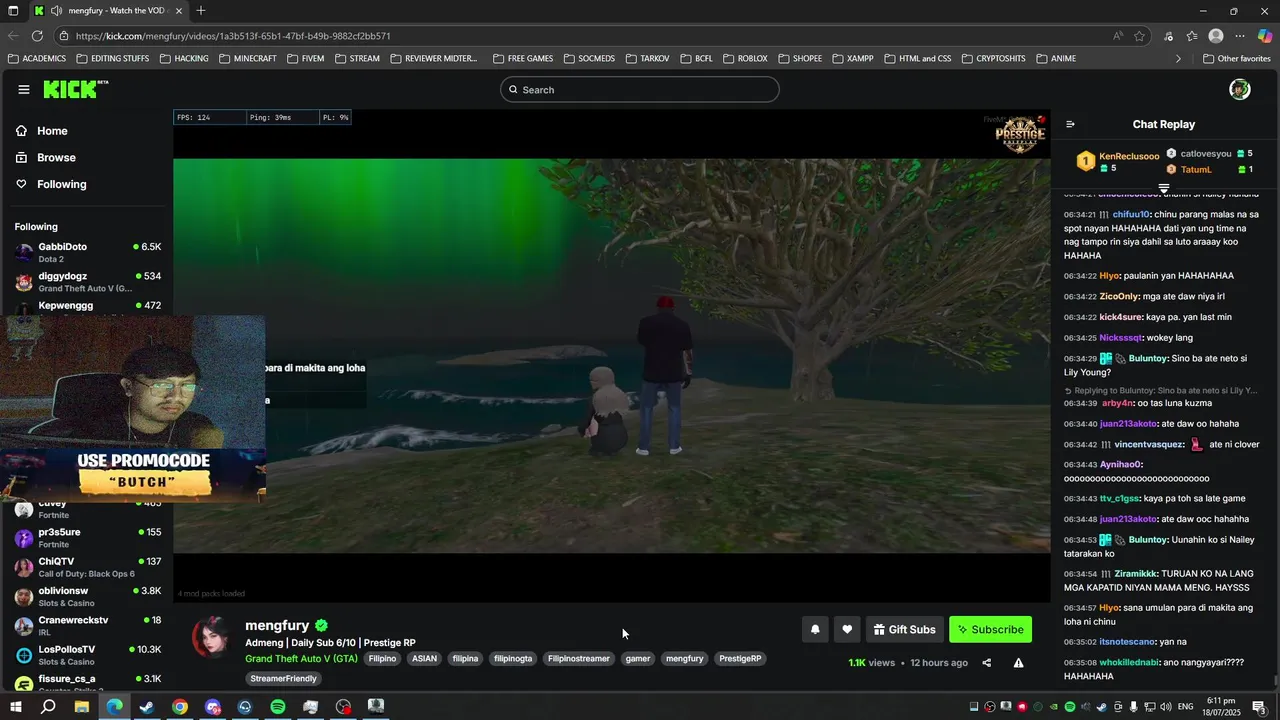Click KenReclusooo top gifter name
The height and width of the screenshot is (720, 1280).
click(x=1129, y=156)
